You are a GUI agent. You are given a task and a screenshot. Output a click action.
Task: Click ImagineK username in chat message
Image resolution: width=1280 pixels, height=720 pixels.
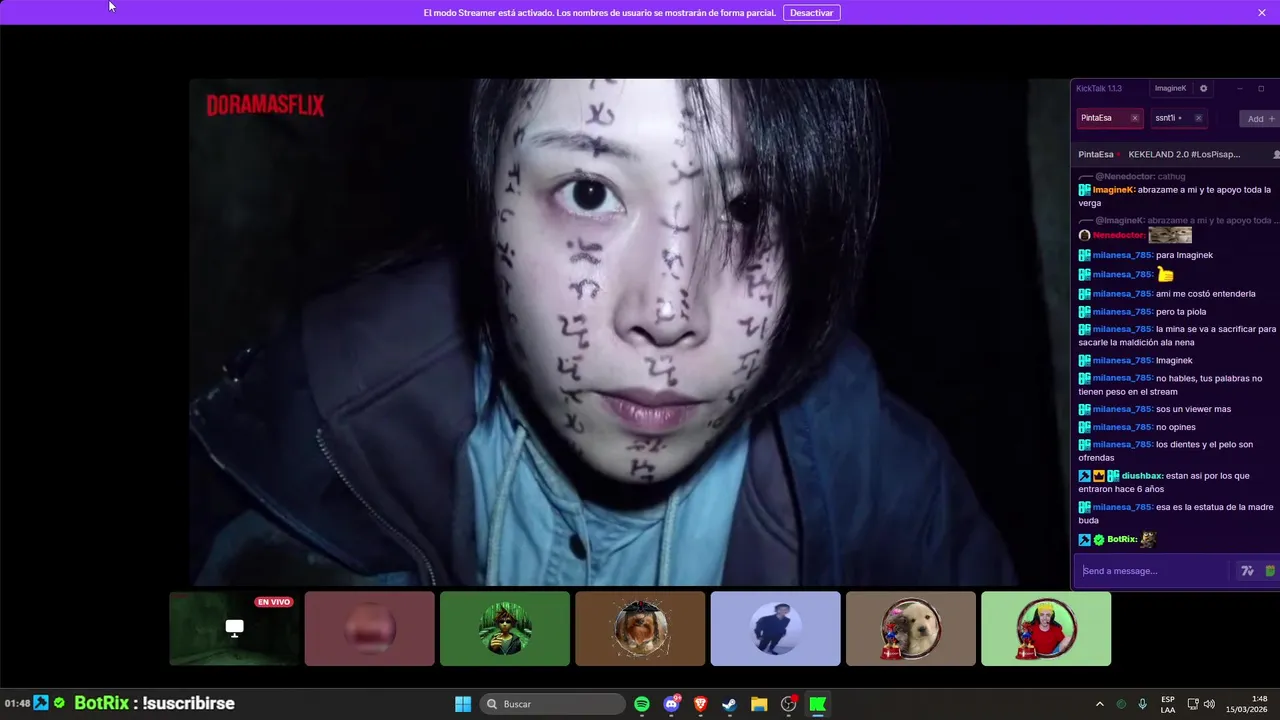pos(1113,190)
